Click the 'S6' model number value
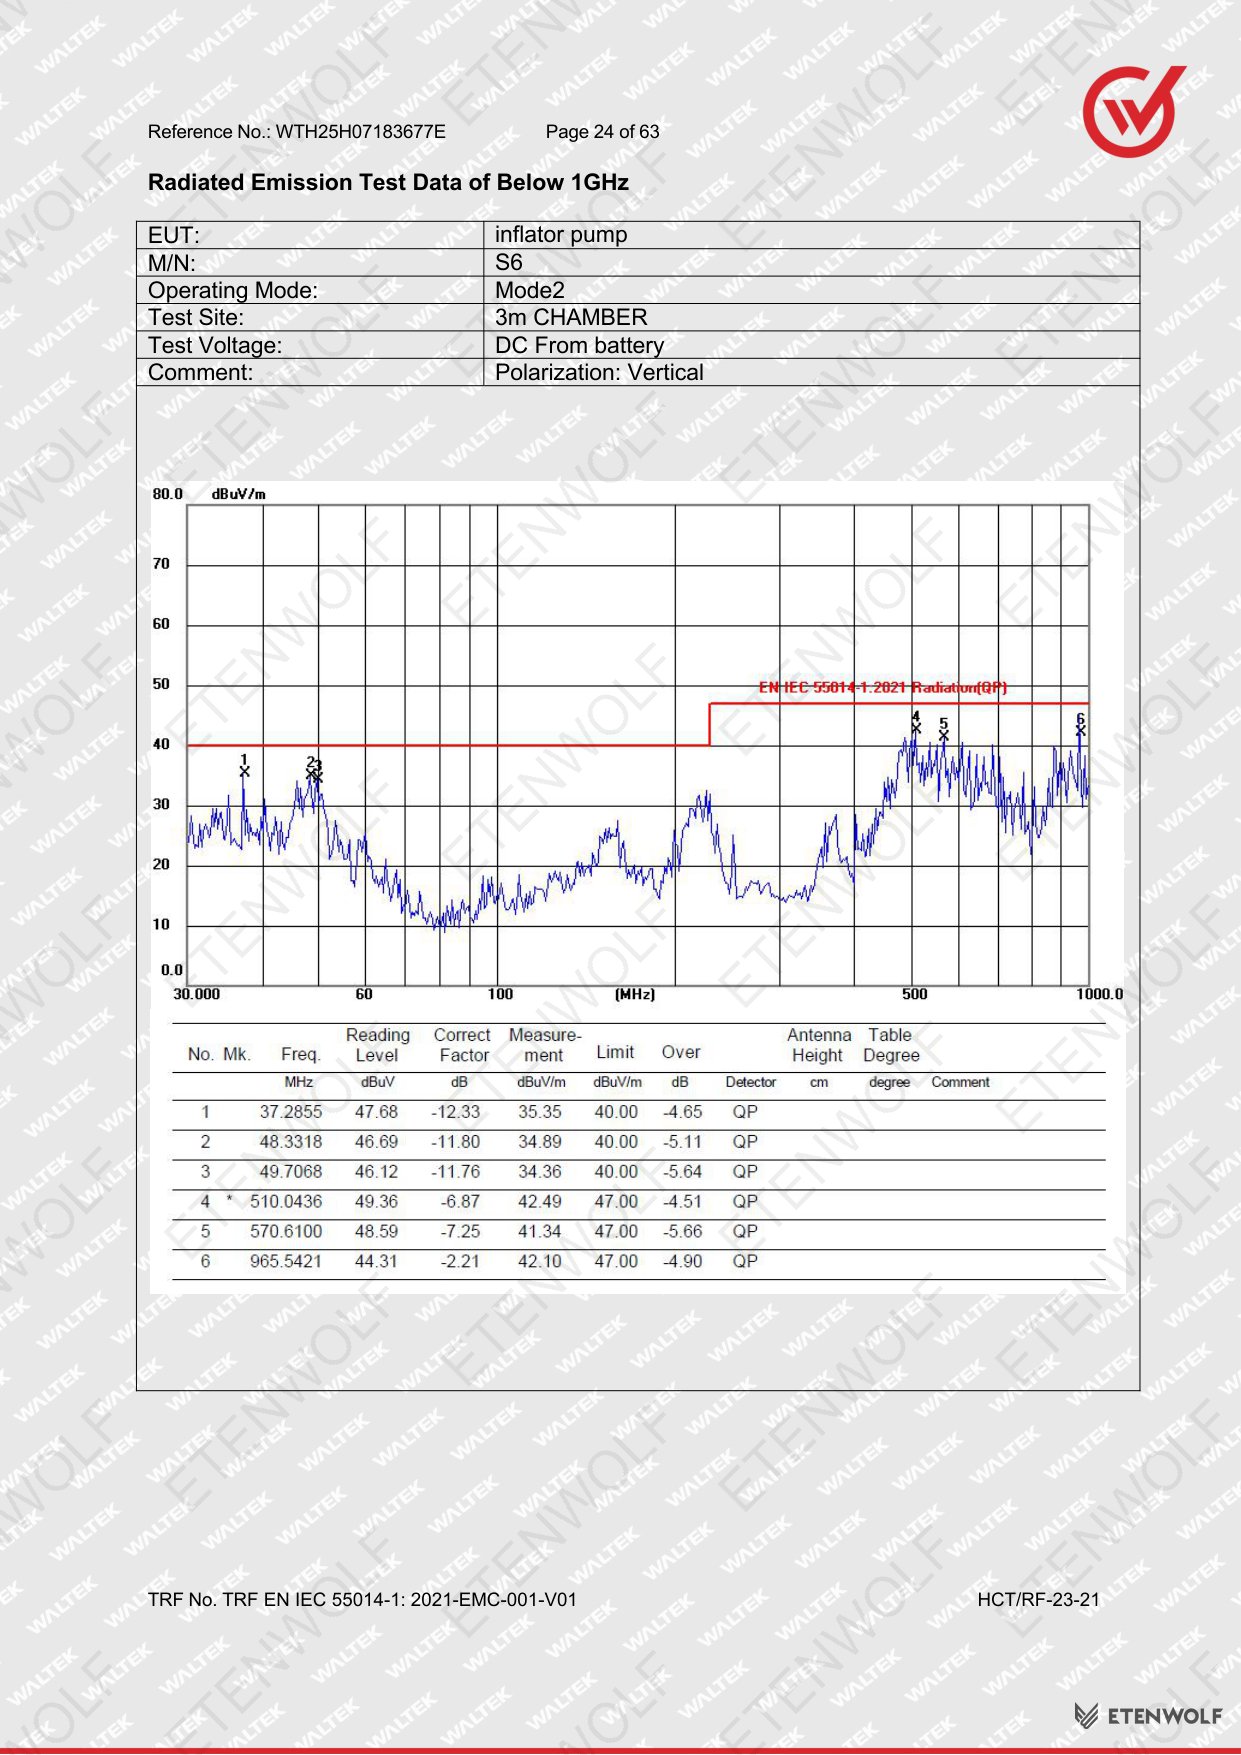The height and width of the screenshot is (1755, 1241). tap(508, 262)
